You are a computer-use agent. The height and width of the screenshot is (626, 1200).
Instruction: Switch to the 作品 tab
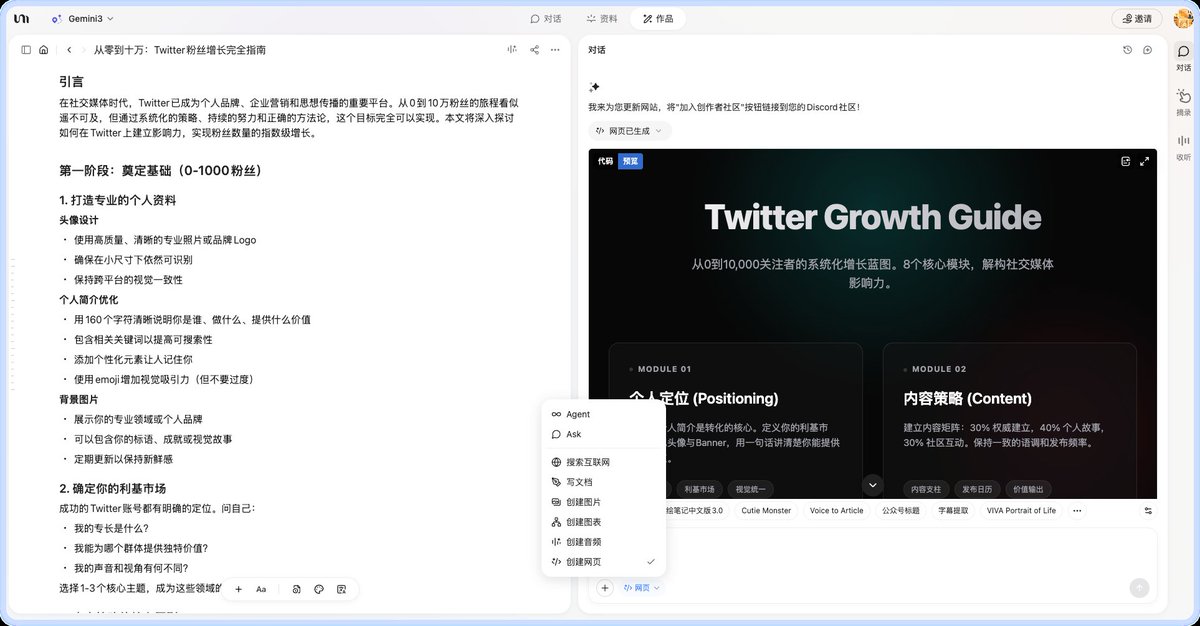tap(657, 18)
